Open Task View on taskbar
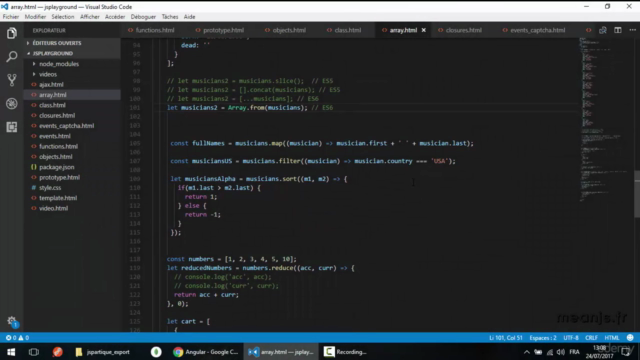 [x=33, y=352]
